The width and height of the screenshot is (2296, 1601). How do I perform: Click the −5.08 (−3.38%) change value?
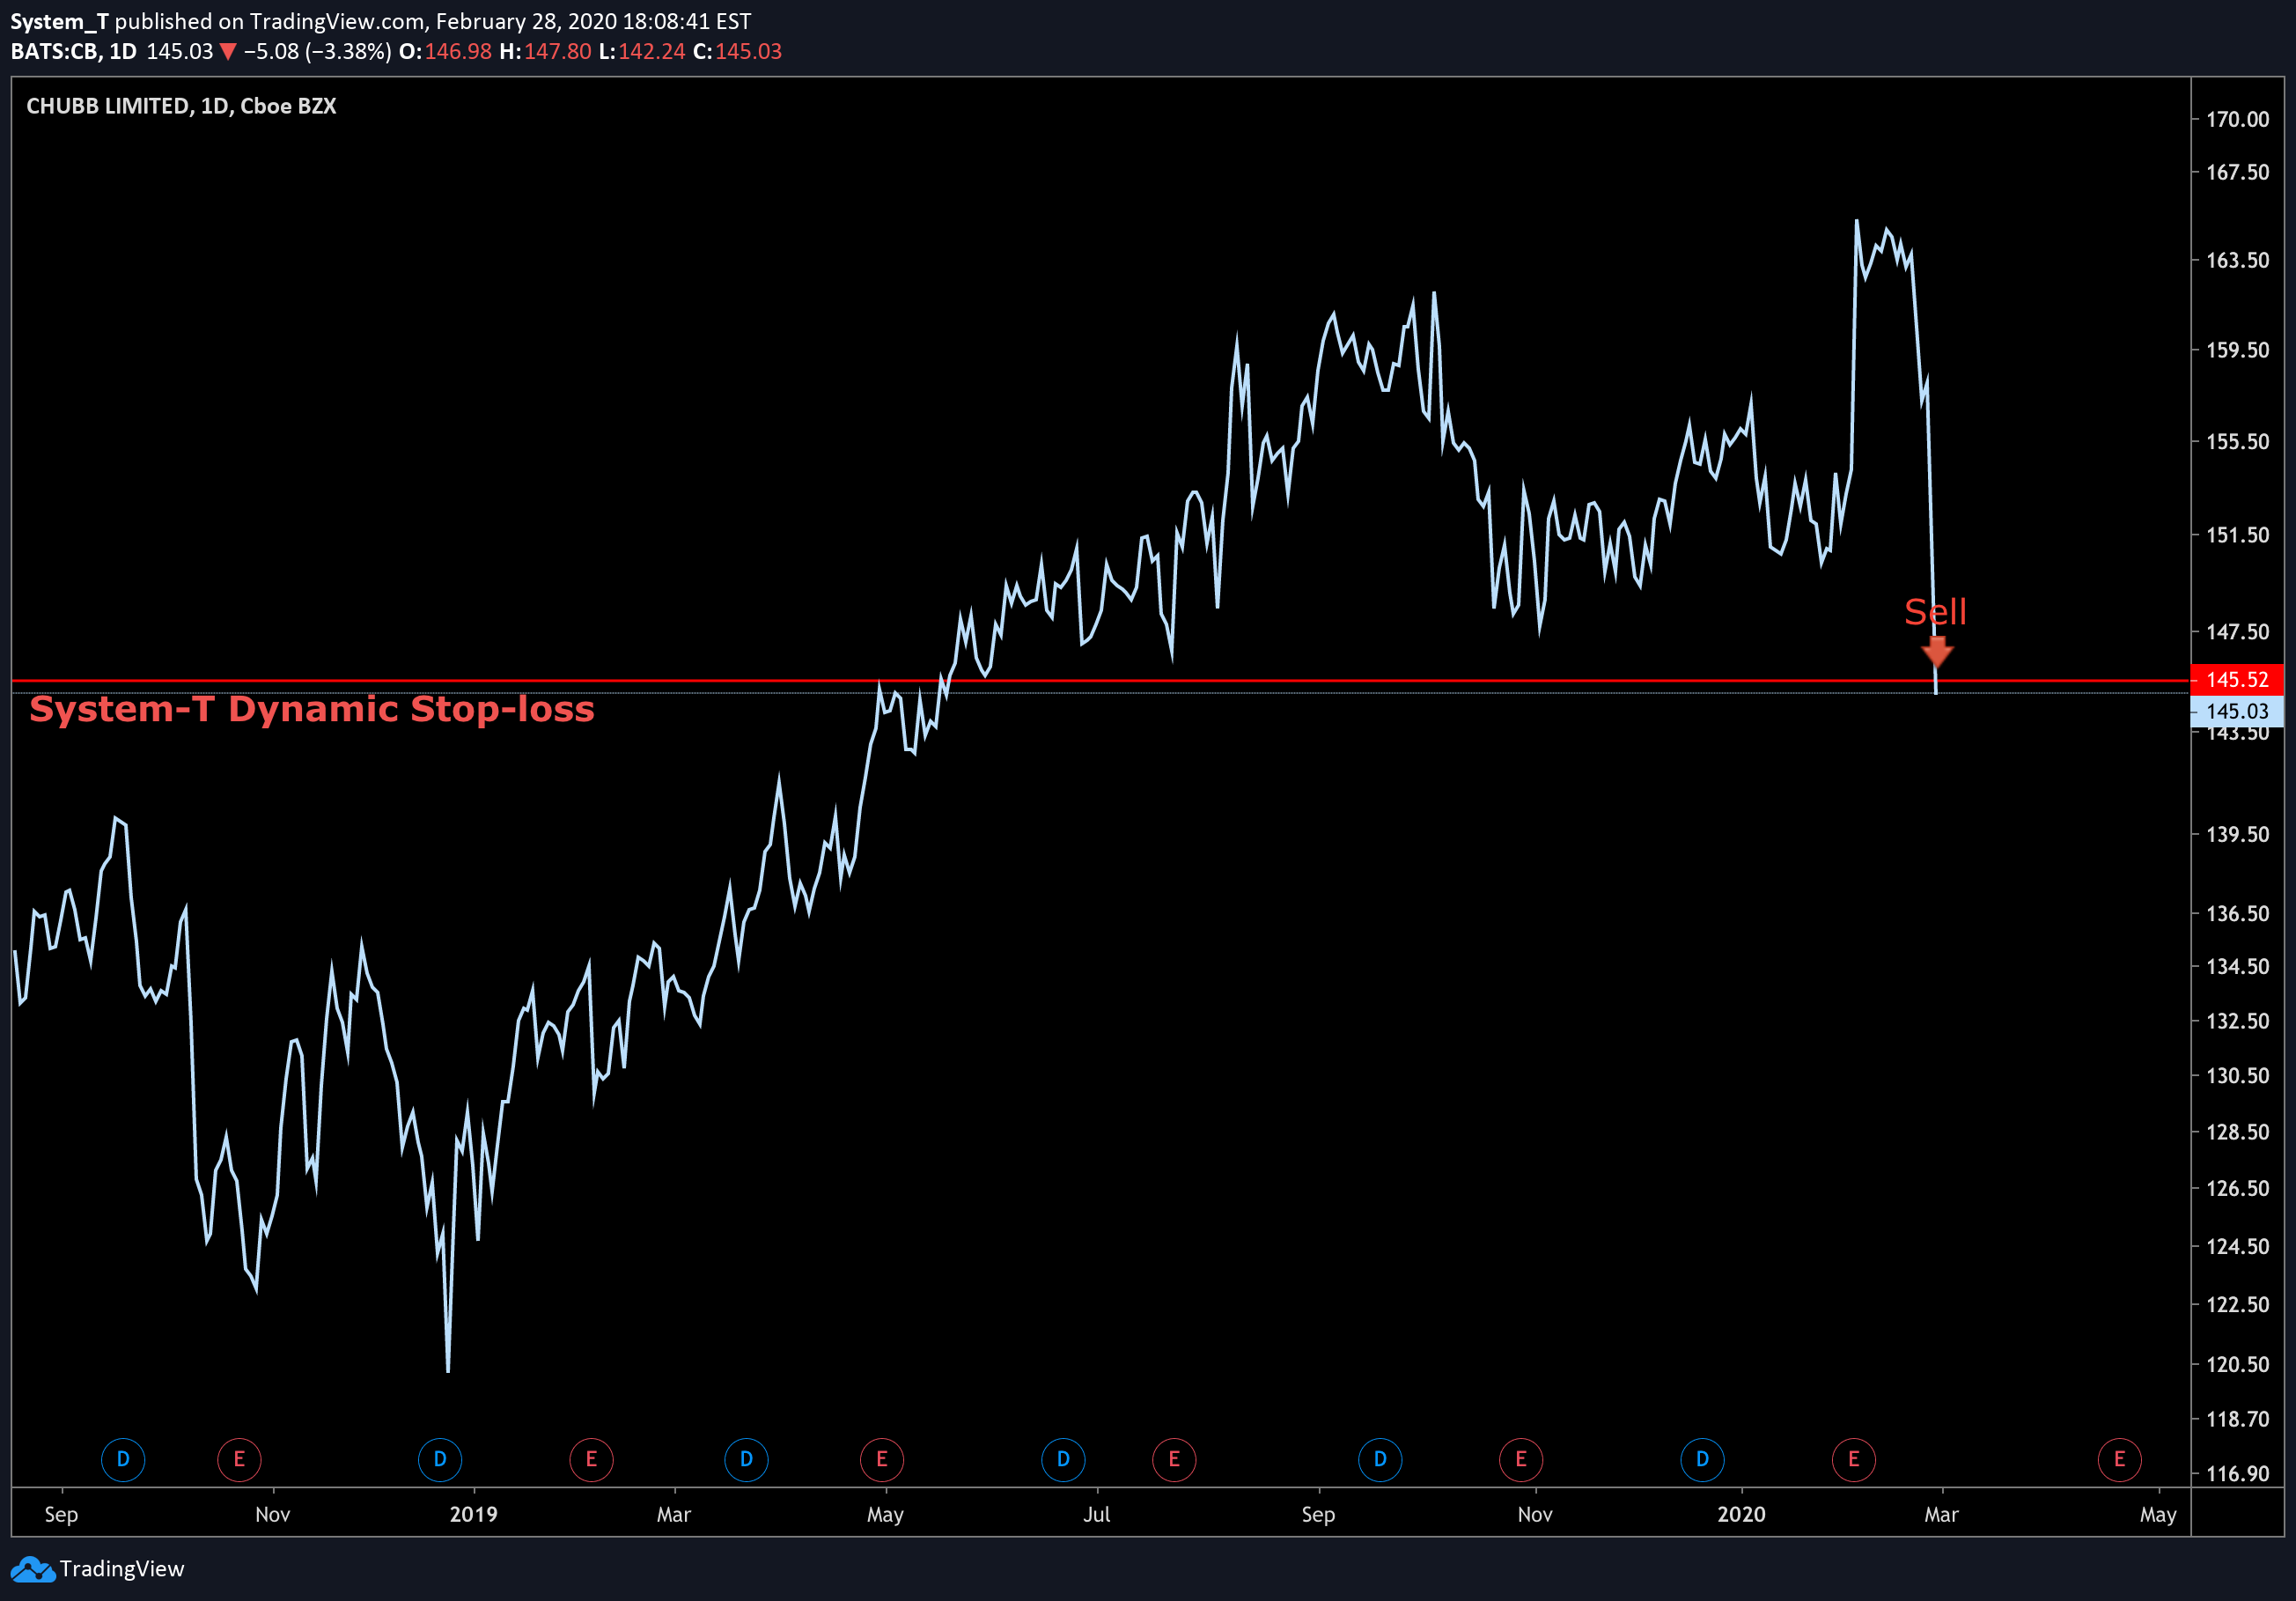pos(318,51)
